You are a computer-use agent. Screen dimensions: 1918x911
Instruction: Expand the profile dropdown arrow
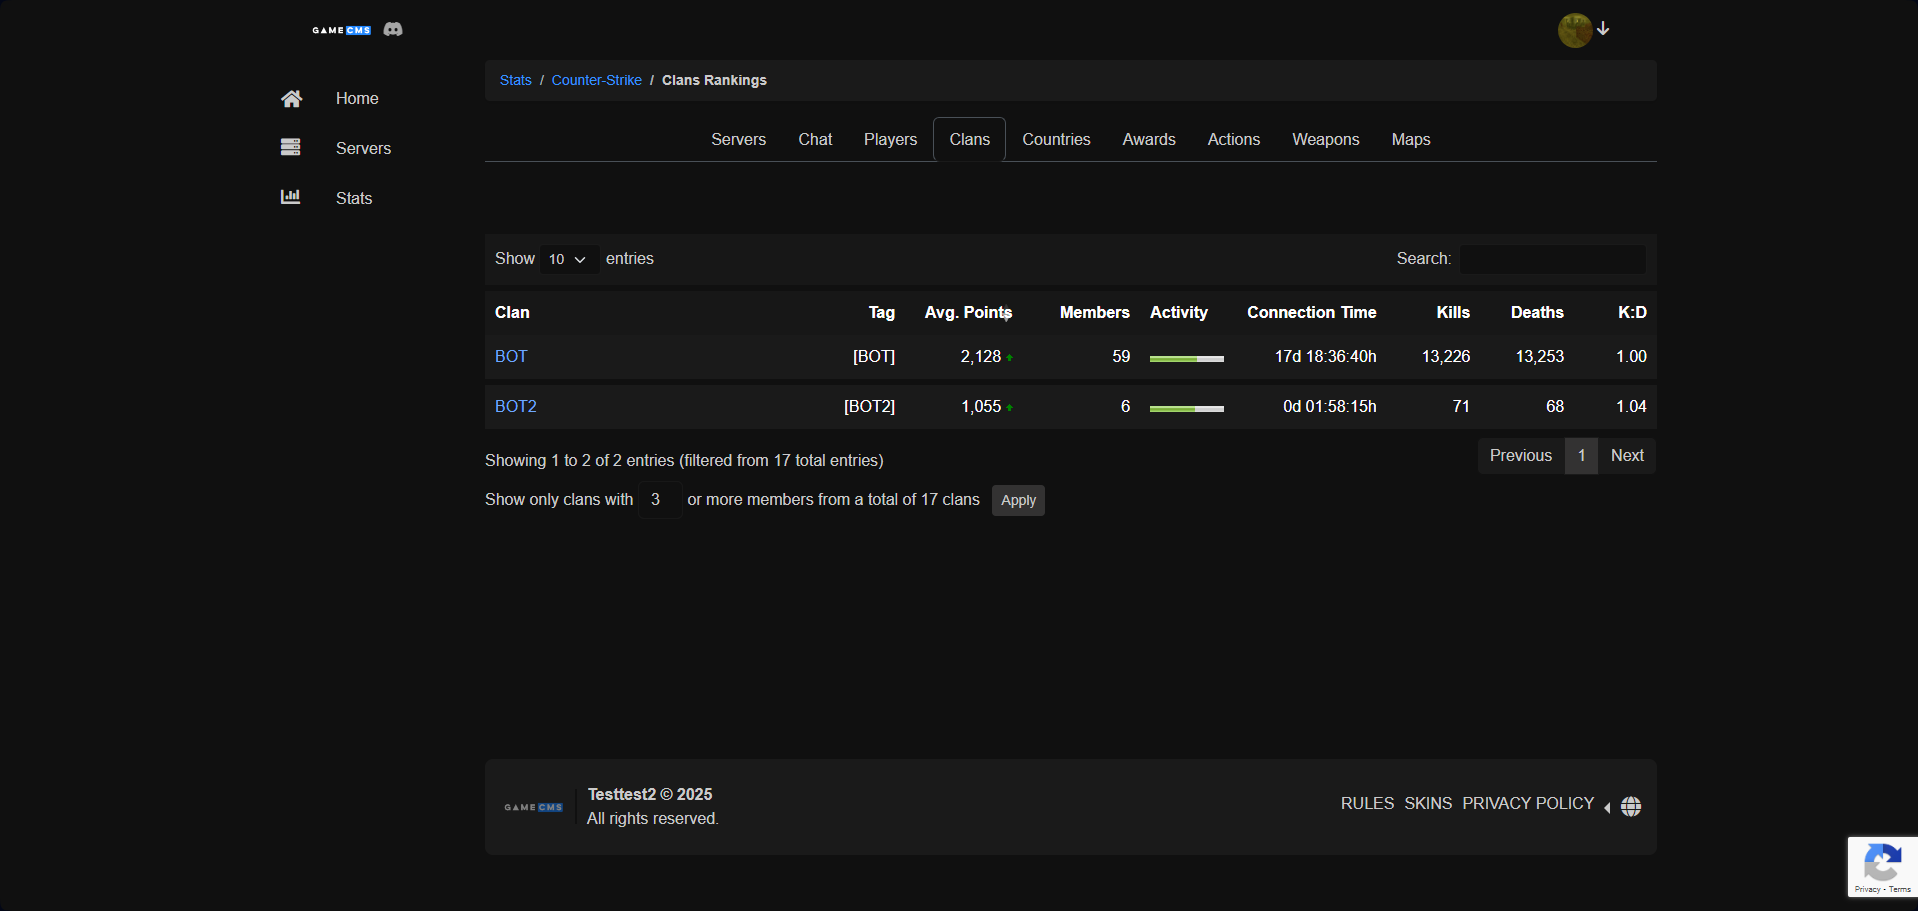1603,29
